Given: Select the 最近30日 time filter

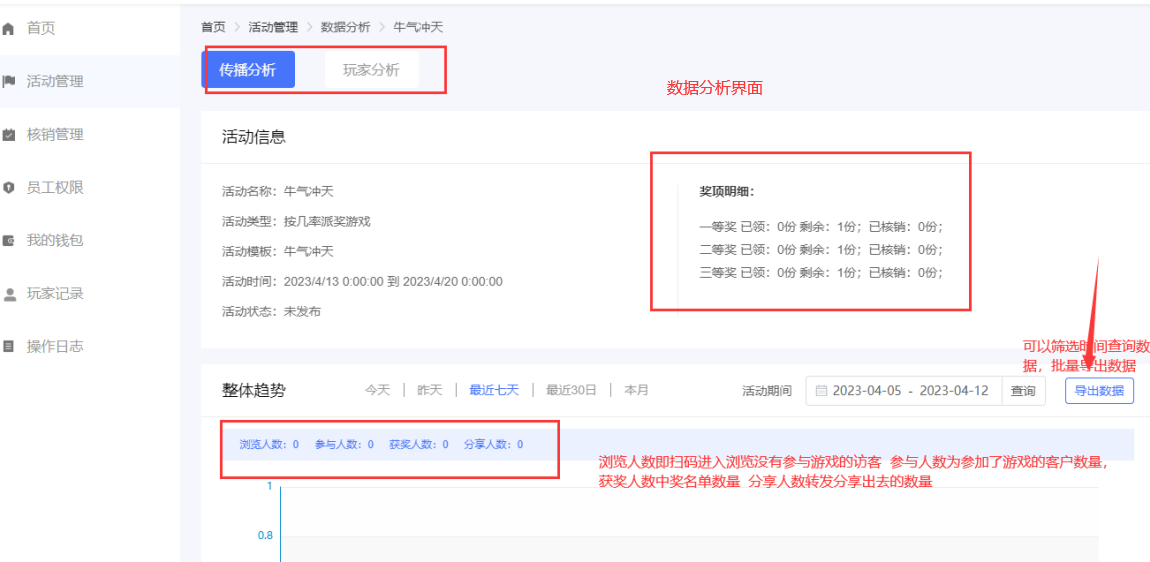Looking at the screenshot, I should [x=570, y=391].
